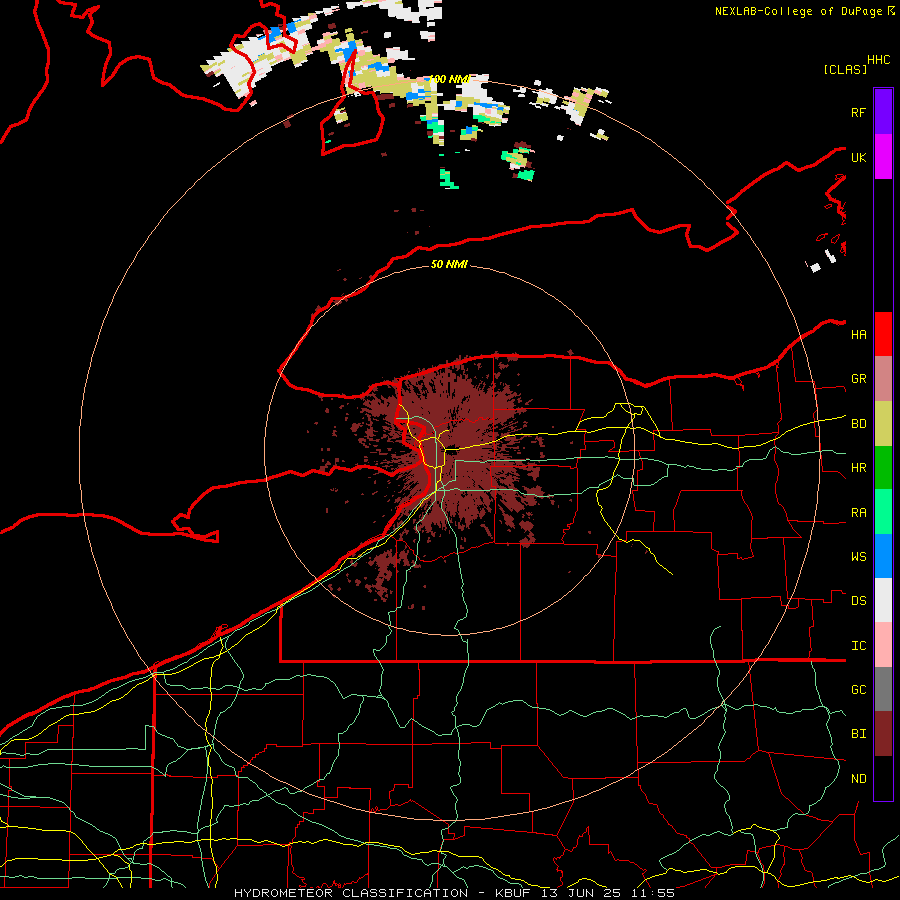Click the WS legend label
Screen dimensions: 900x900
click(x=859, y=557)
